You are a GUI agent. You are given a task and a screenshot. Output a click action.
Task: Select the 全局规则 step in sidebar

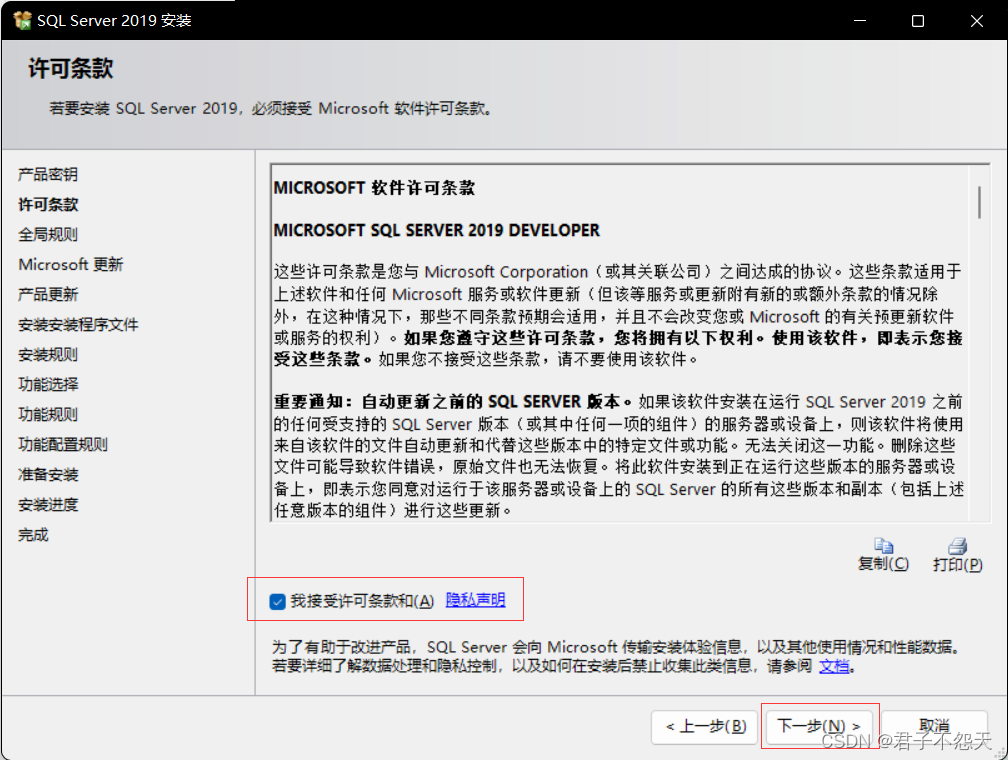(48, 235)
